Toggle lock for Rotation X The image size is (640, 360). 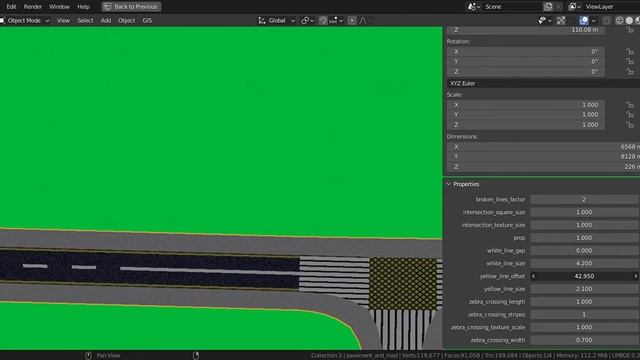tap(630, 51)
